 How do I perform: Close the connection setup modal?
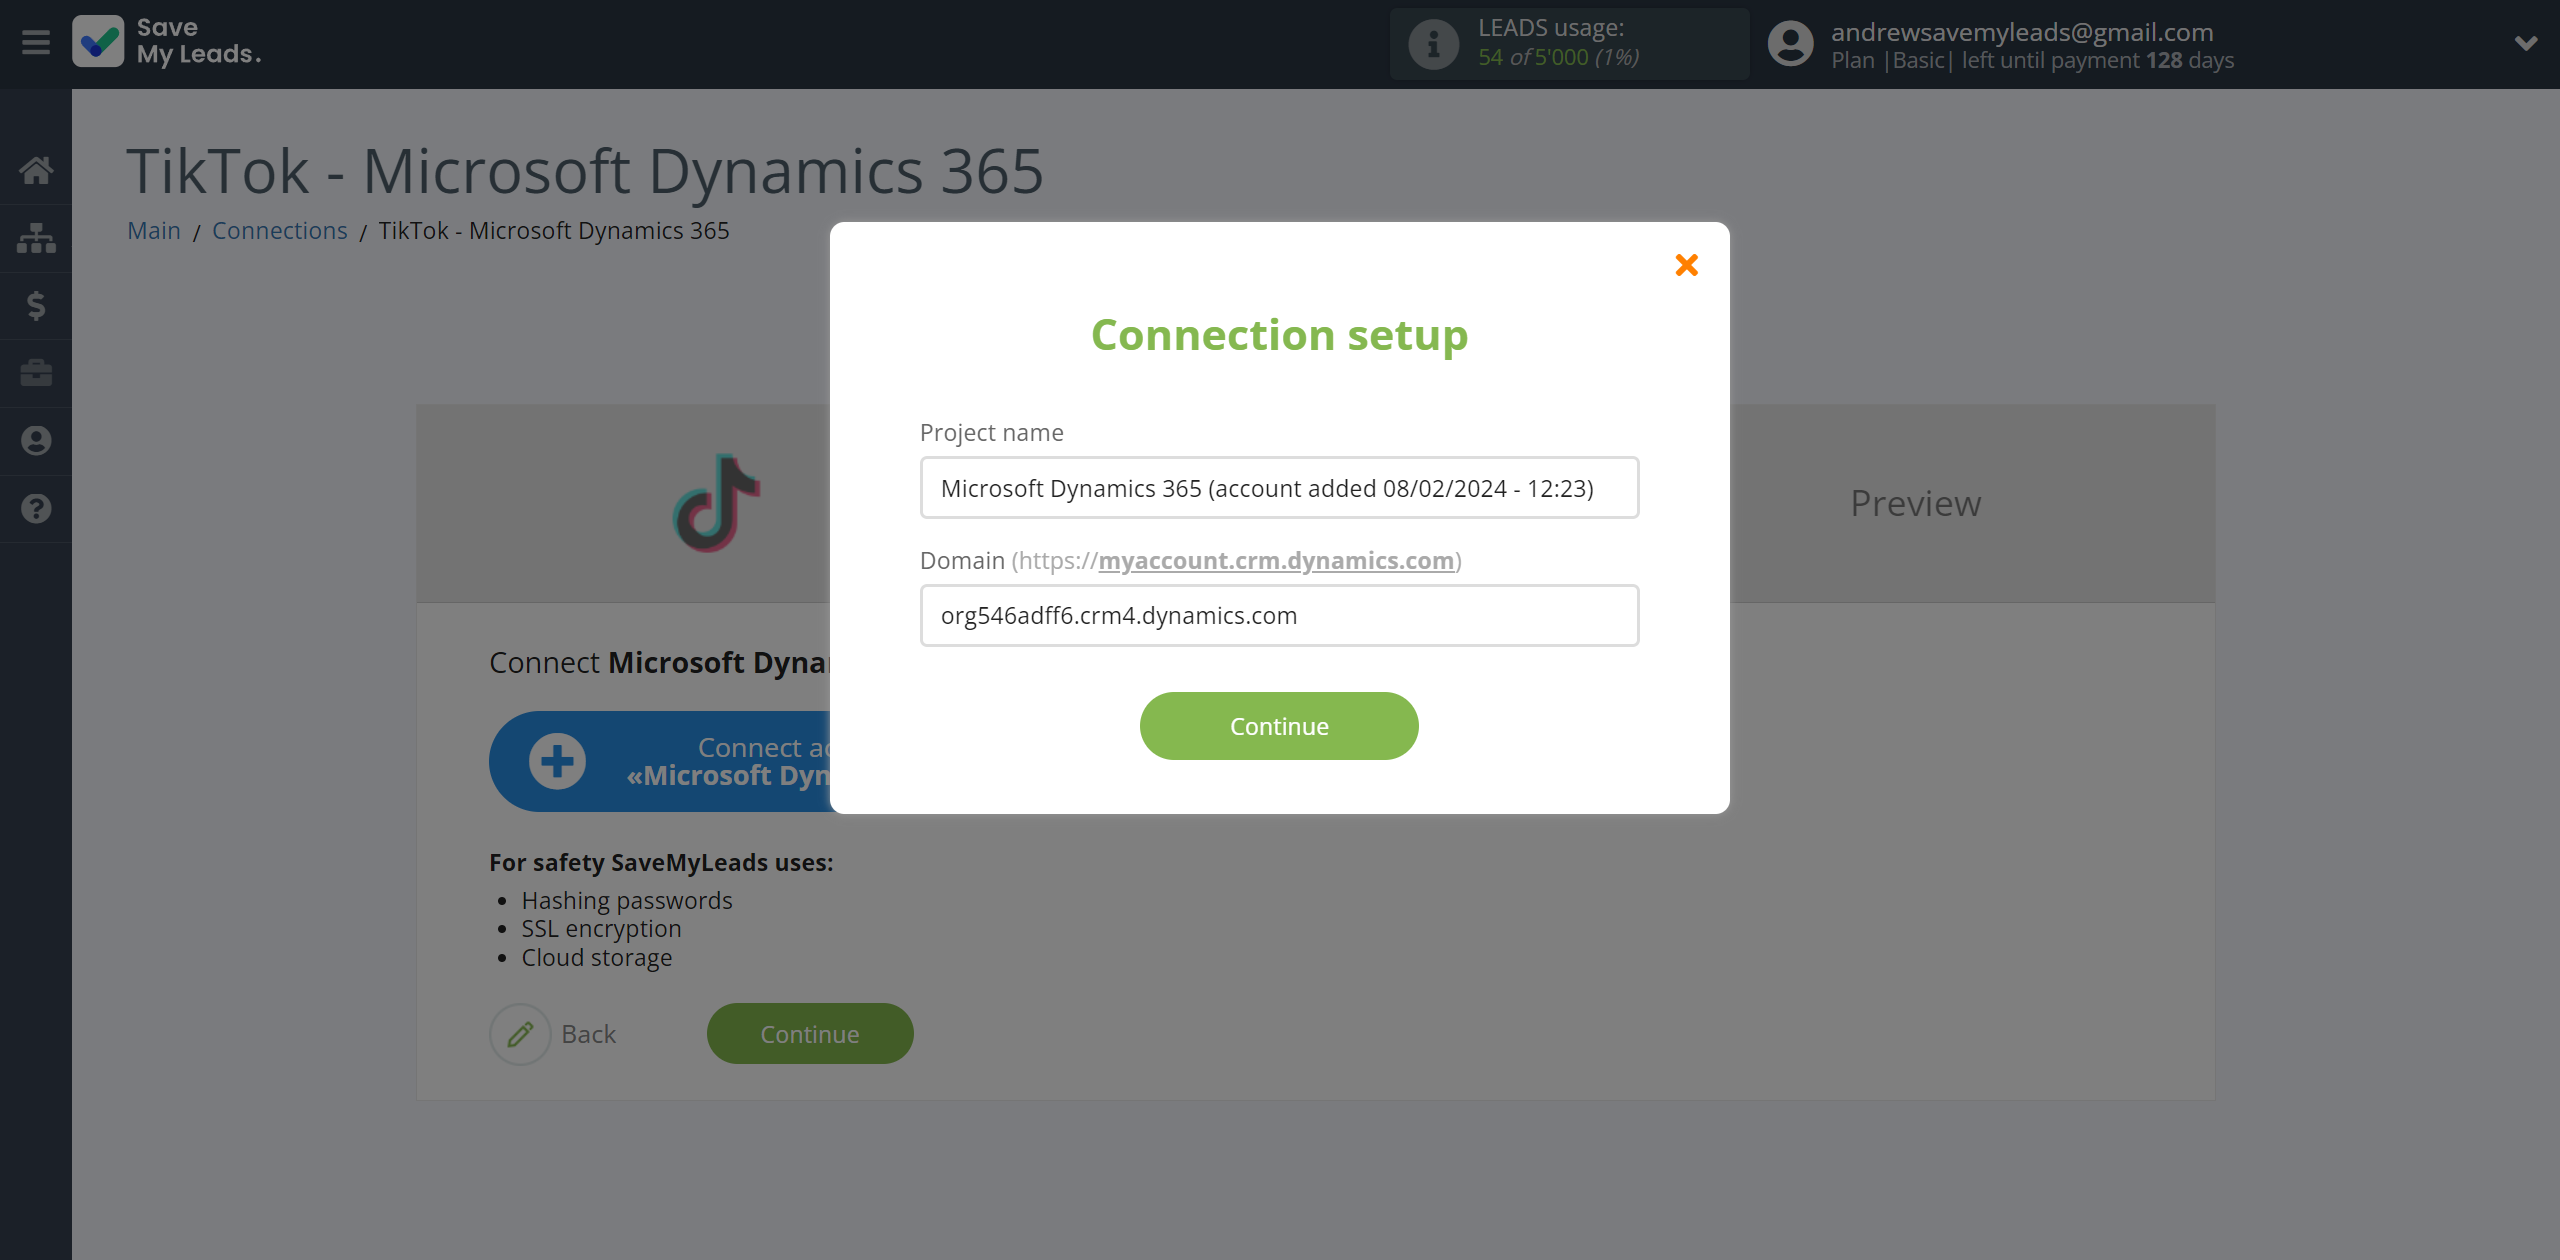click(1687, 264)
